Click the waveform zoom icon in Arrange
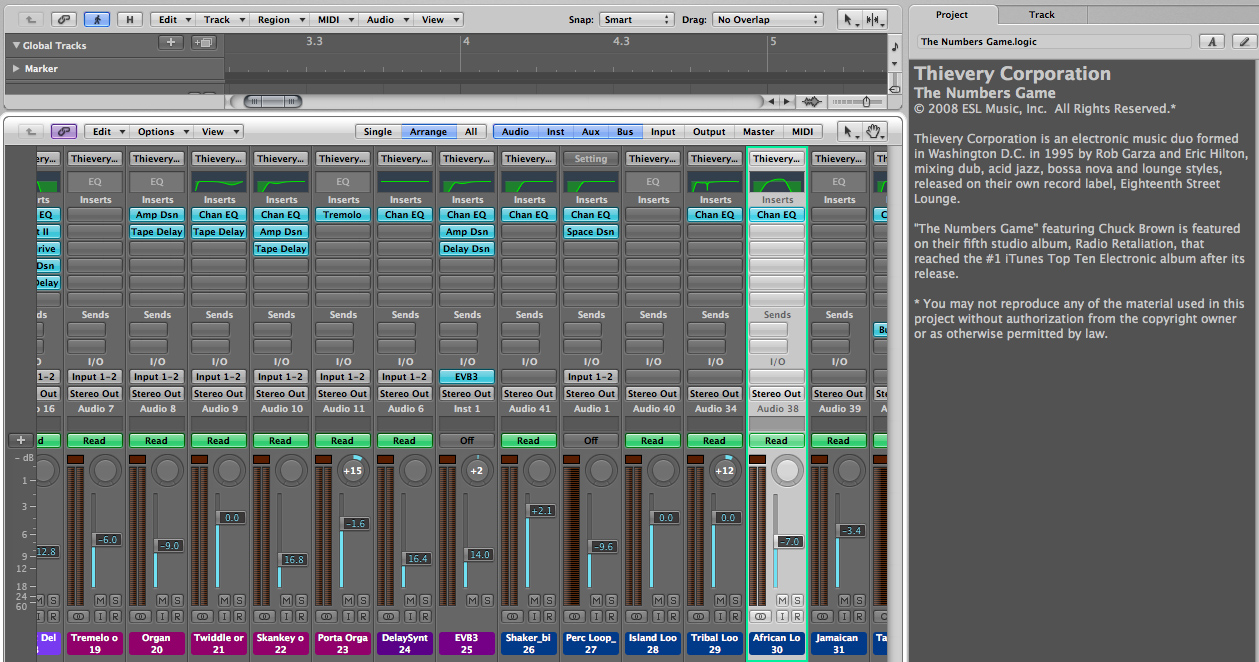Viewport: 1259px width, 662px height. coord(812,102)
